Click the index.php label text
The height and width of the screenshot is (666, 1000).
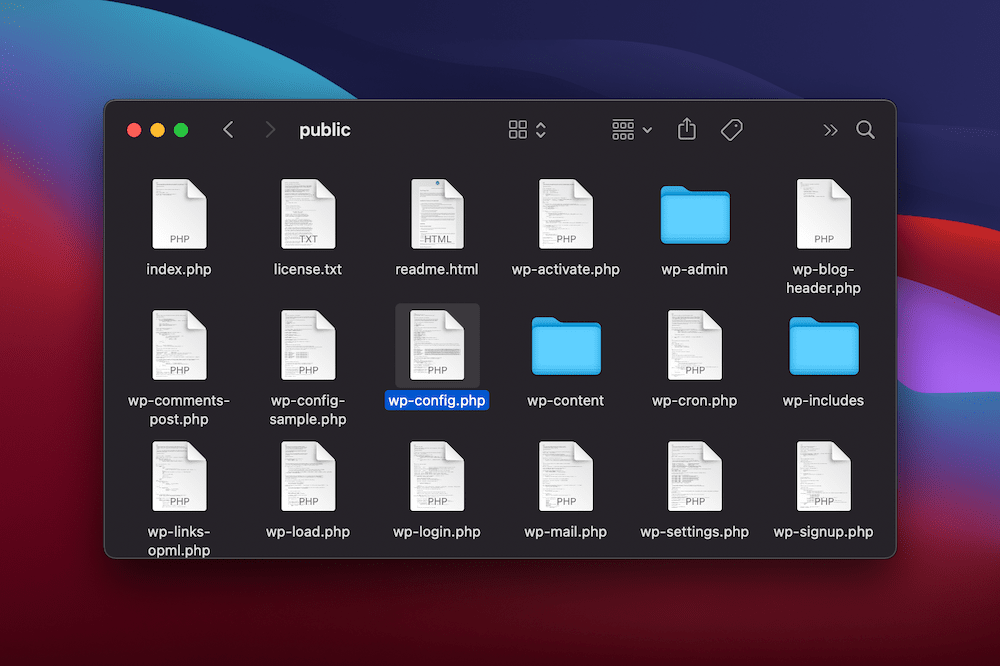(179, 269)
